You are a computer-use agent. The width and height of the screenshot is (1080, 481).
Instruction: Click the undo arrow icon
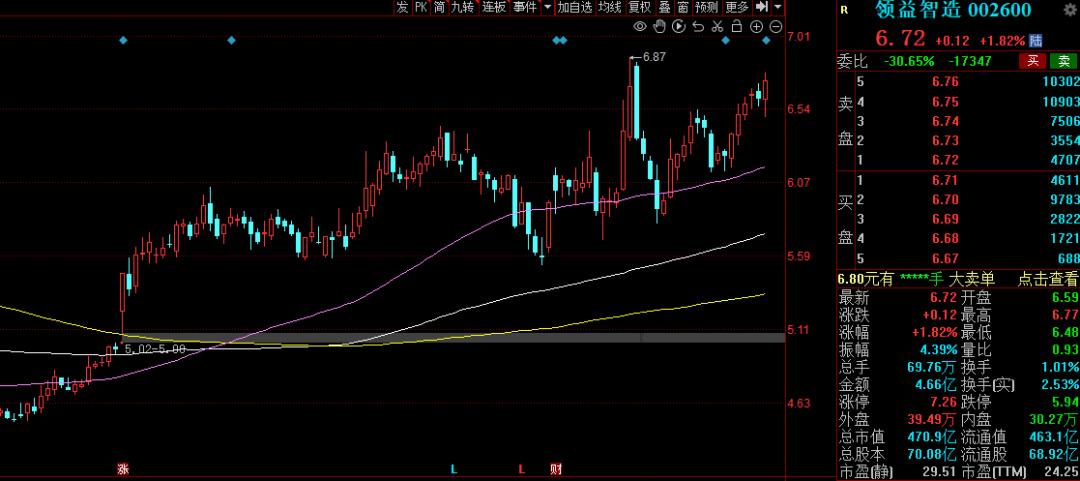(x=700, y=25)
